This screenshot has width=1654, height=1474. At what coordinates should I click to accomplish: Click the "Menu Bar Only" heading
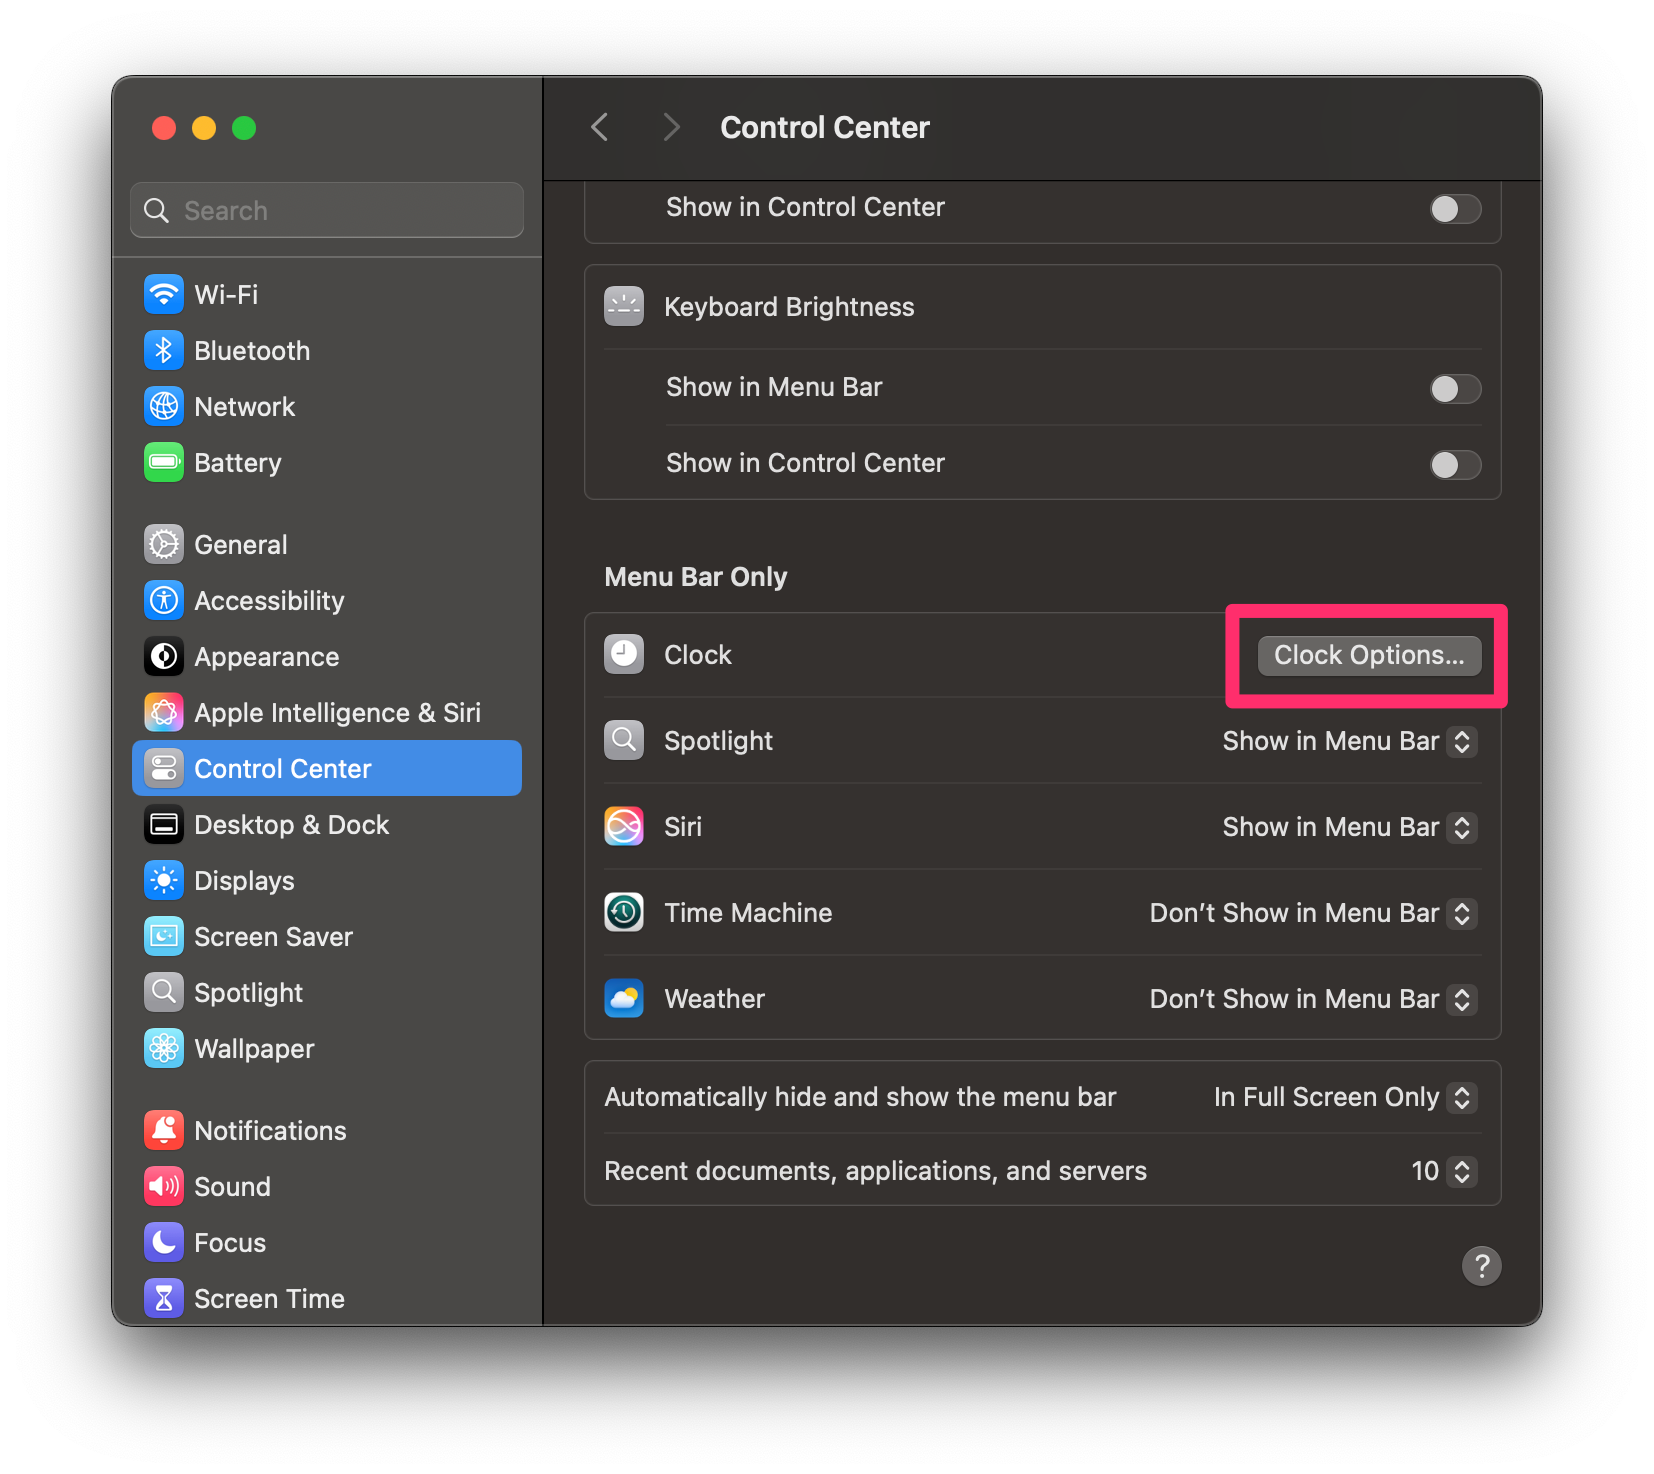click(696, 577)
